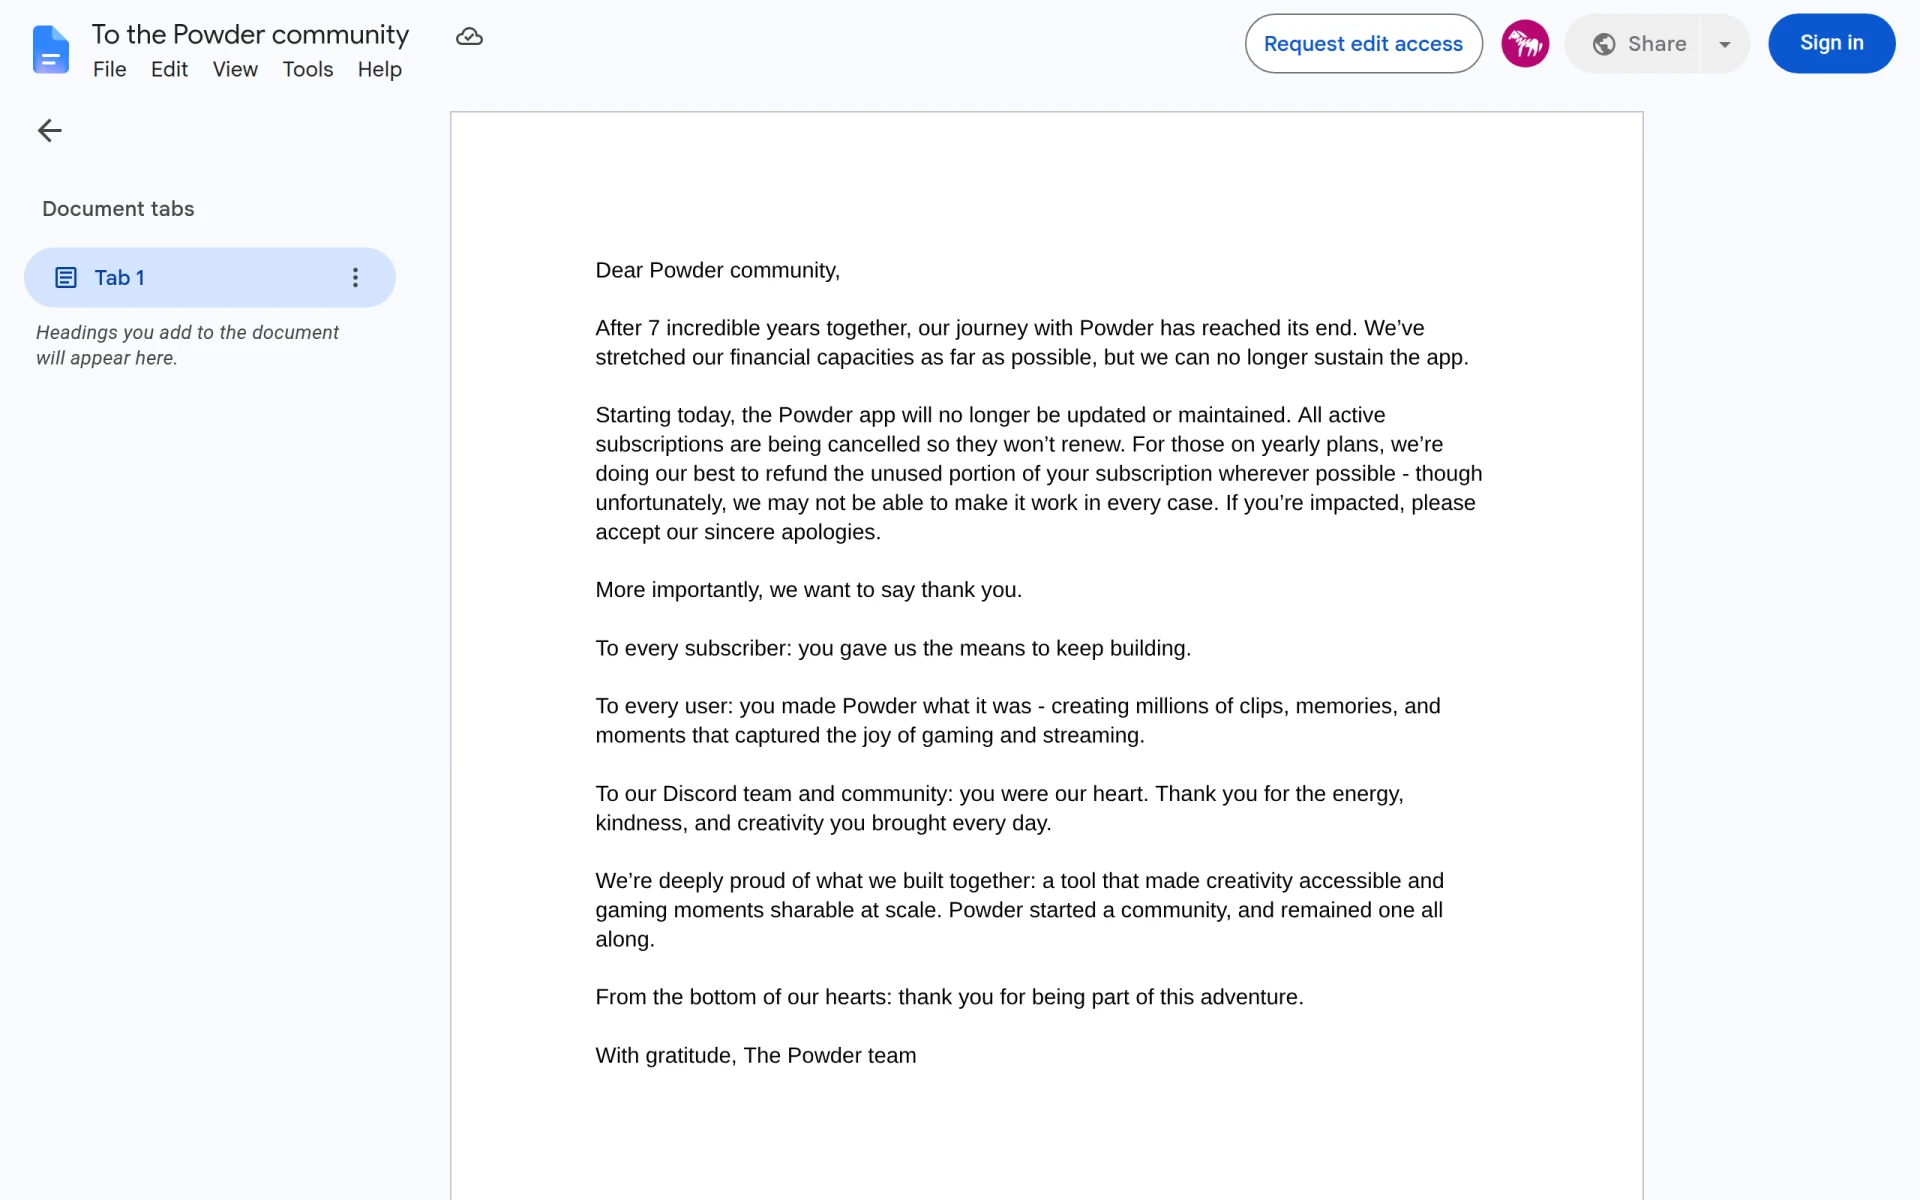Click the pink user avatar icon

(1525, 44)
